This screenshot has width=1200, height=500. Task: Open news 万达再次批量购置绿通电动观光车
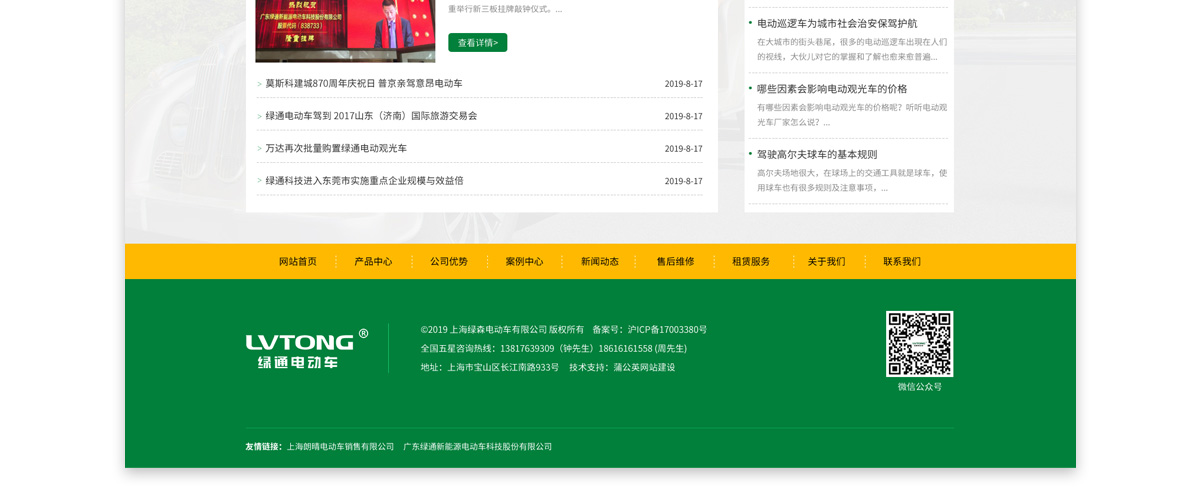tap(336, 148)
